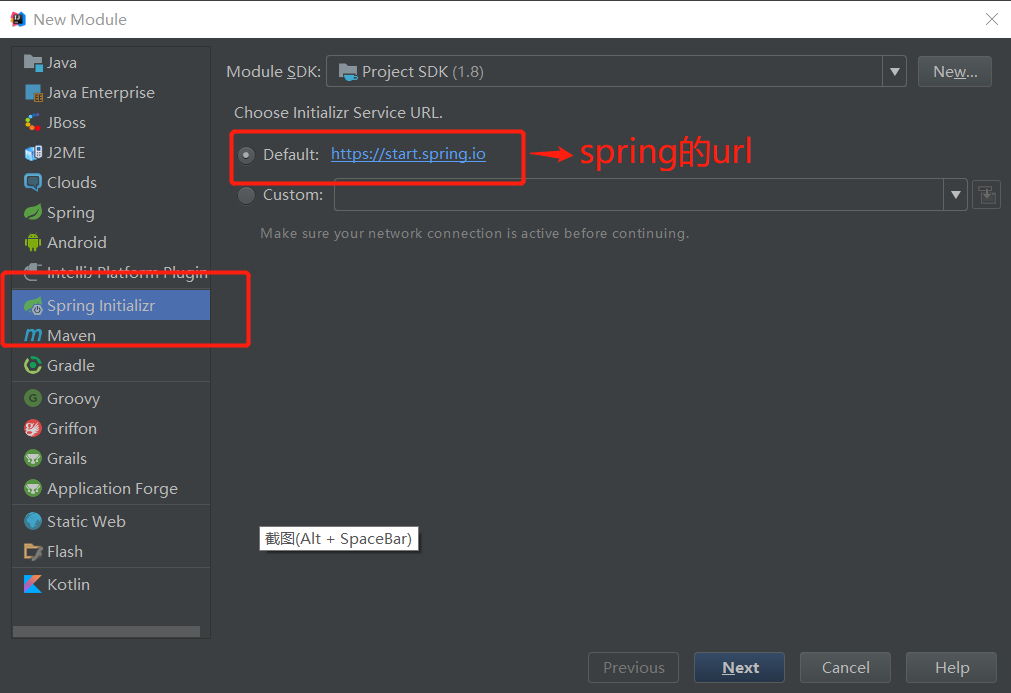This screenshot has height=693, width=1011.
Task: Choose the Clouds module icon
Action: pos(33,182)
